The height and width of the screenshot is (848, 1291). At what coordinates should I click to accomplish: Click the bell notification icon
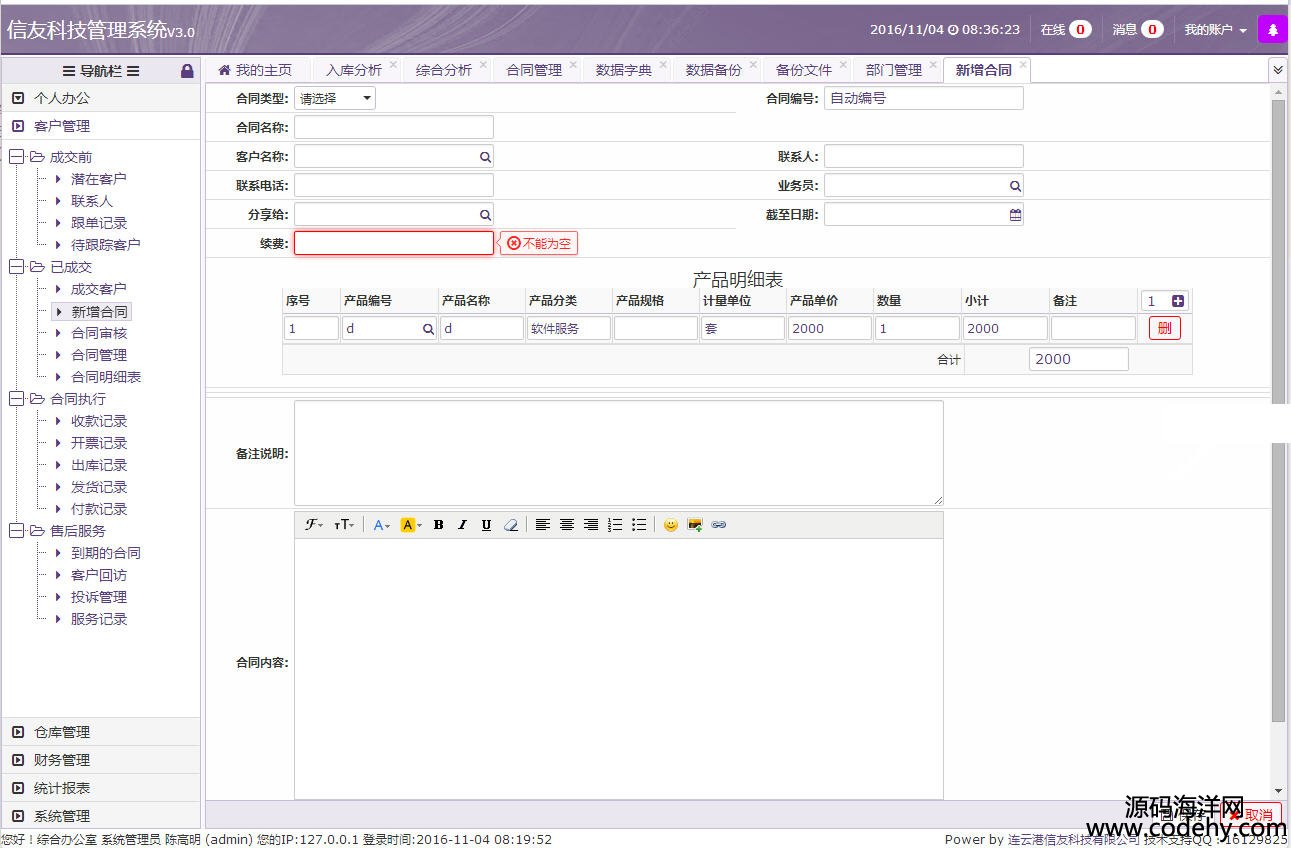1272,30
